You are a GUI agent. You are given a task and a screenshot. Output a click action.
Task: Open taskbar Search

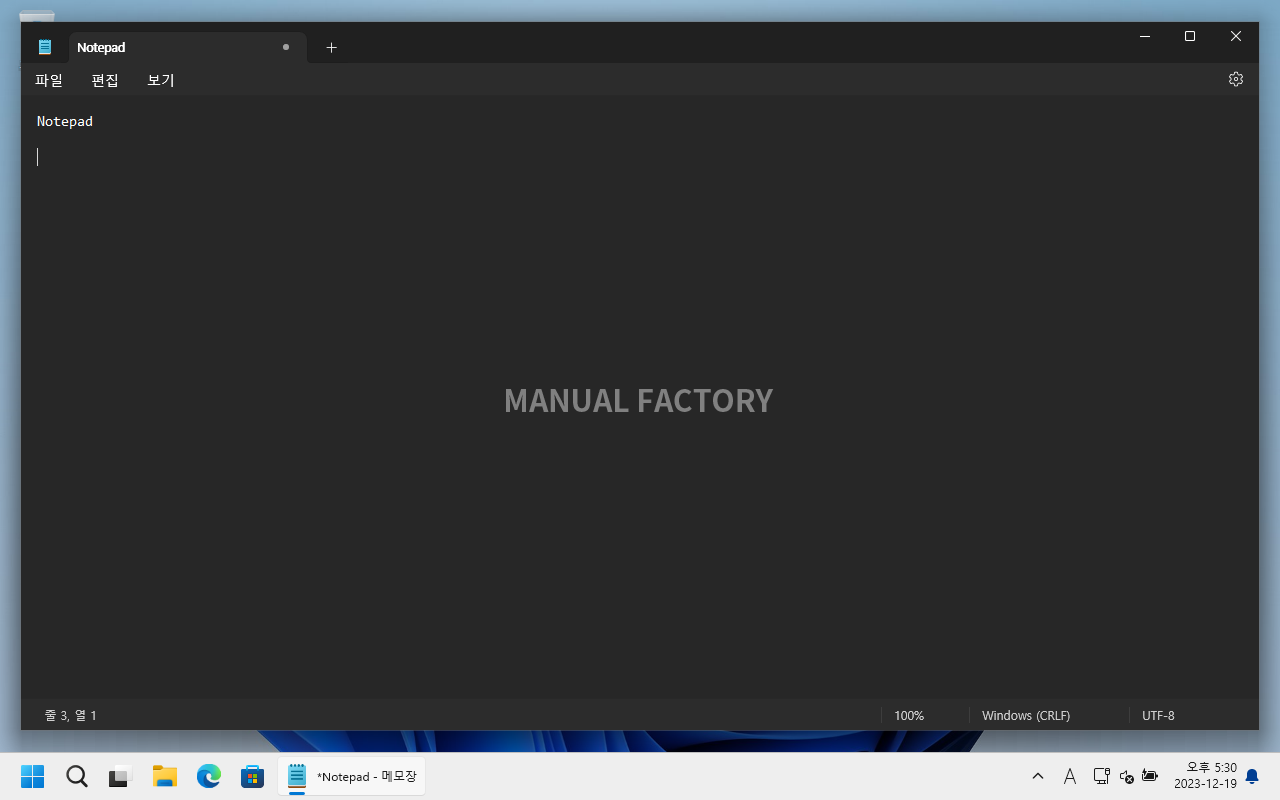pyautogui.click(x=77, y=776)
